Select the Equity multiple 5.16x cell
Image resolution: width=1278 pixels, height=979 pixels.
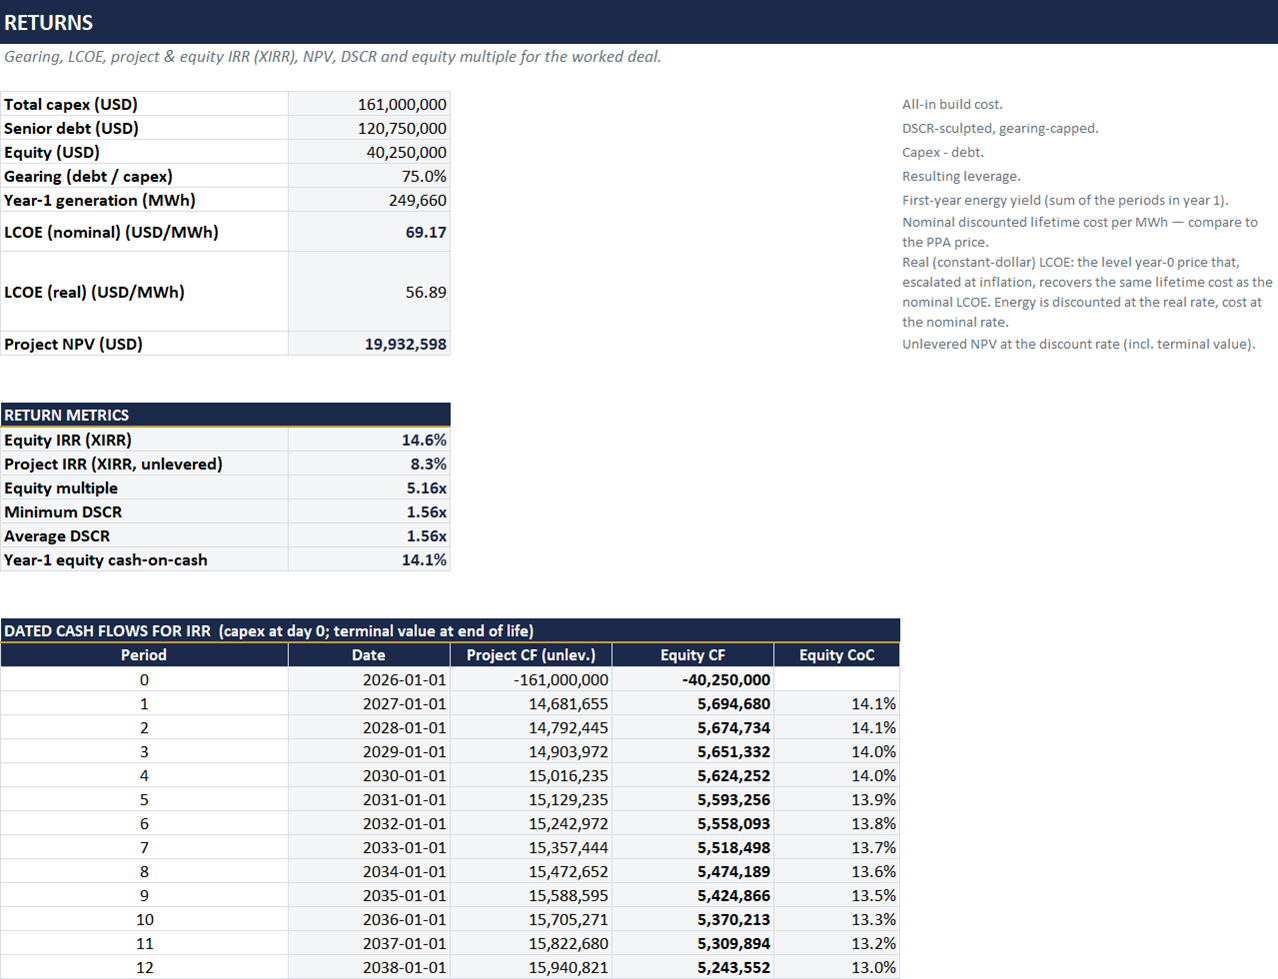coord(369,488)
